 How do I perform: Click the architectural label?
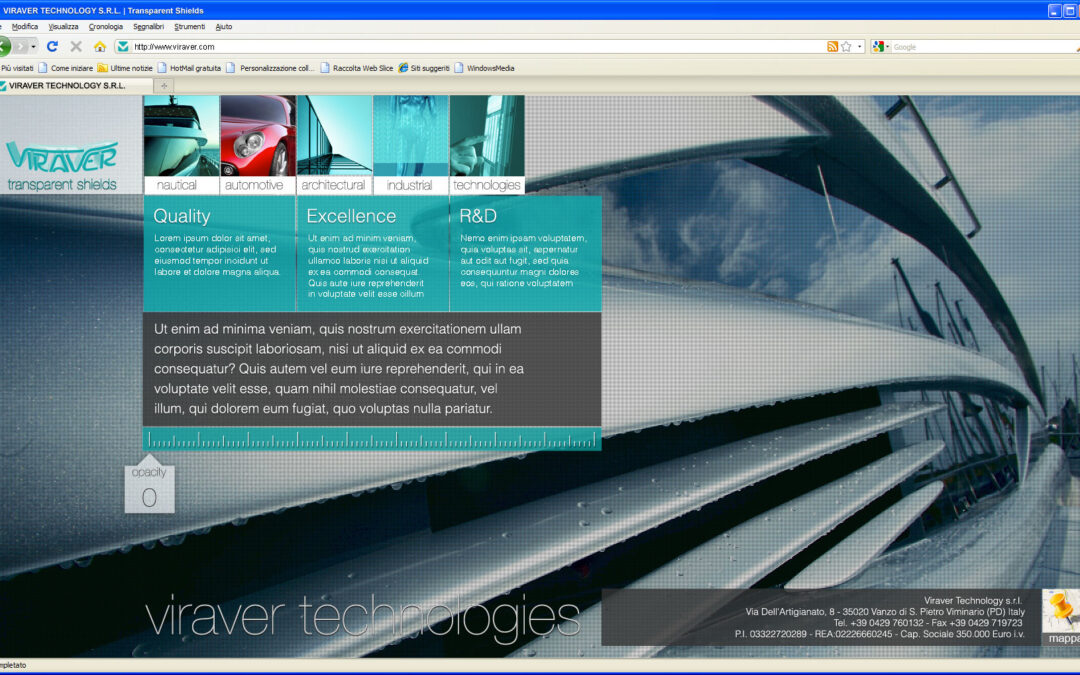(x=333, y=185)
